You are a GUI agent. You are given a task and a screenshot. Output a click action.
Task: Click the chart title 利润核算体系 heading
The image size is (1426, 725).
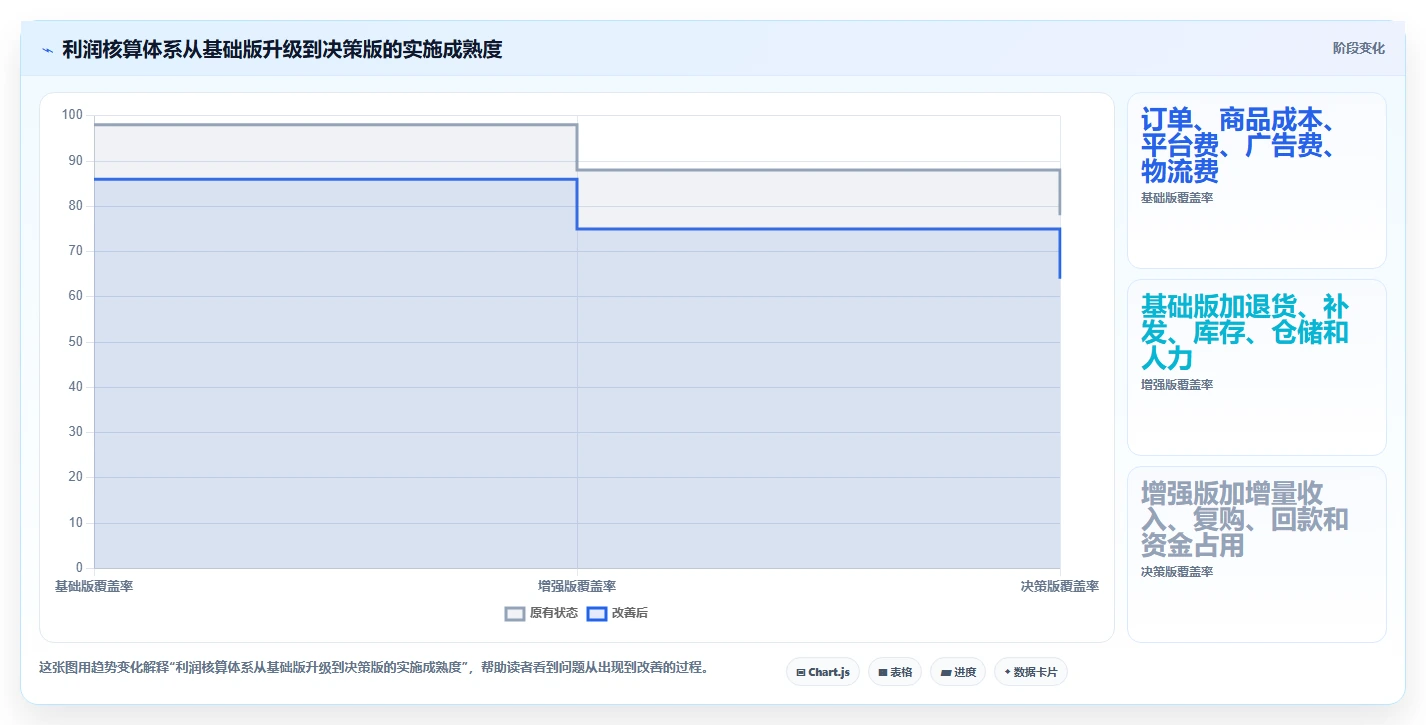pyautogui.click(x=282, y=49)
